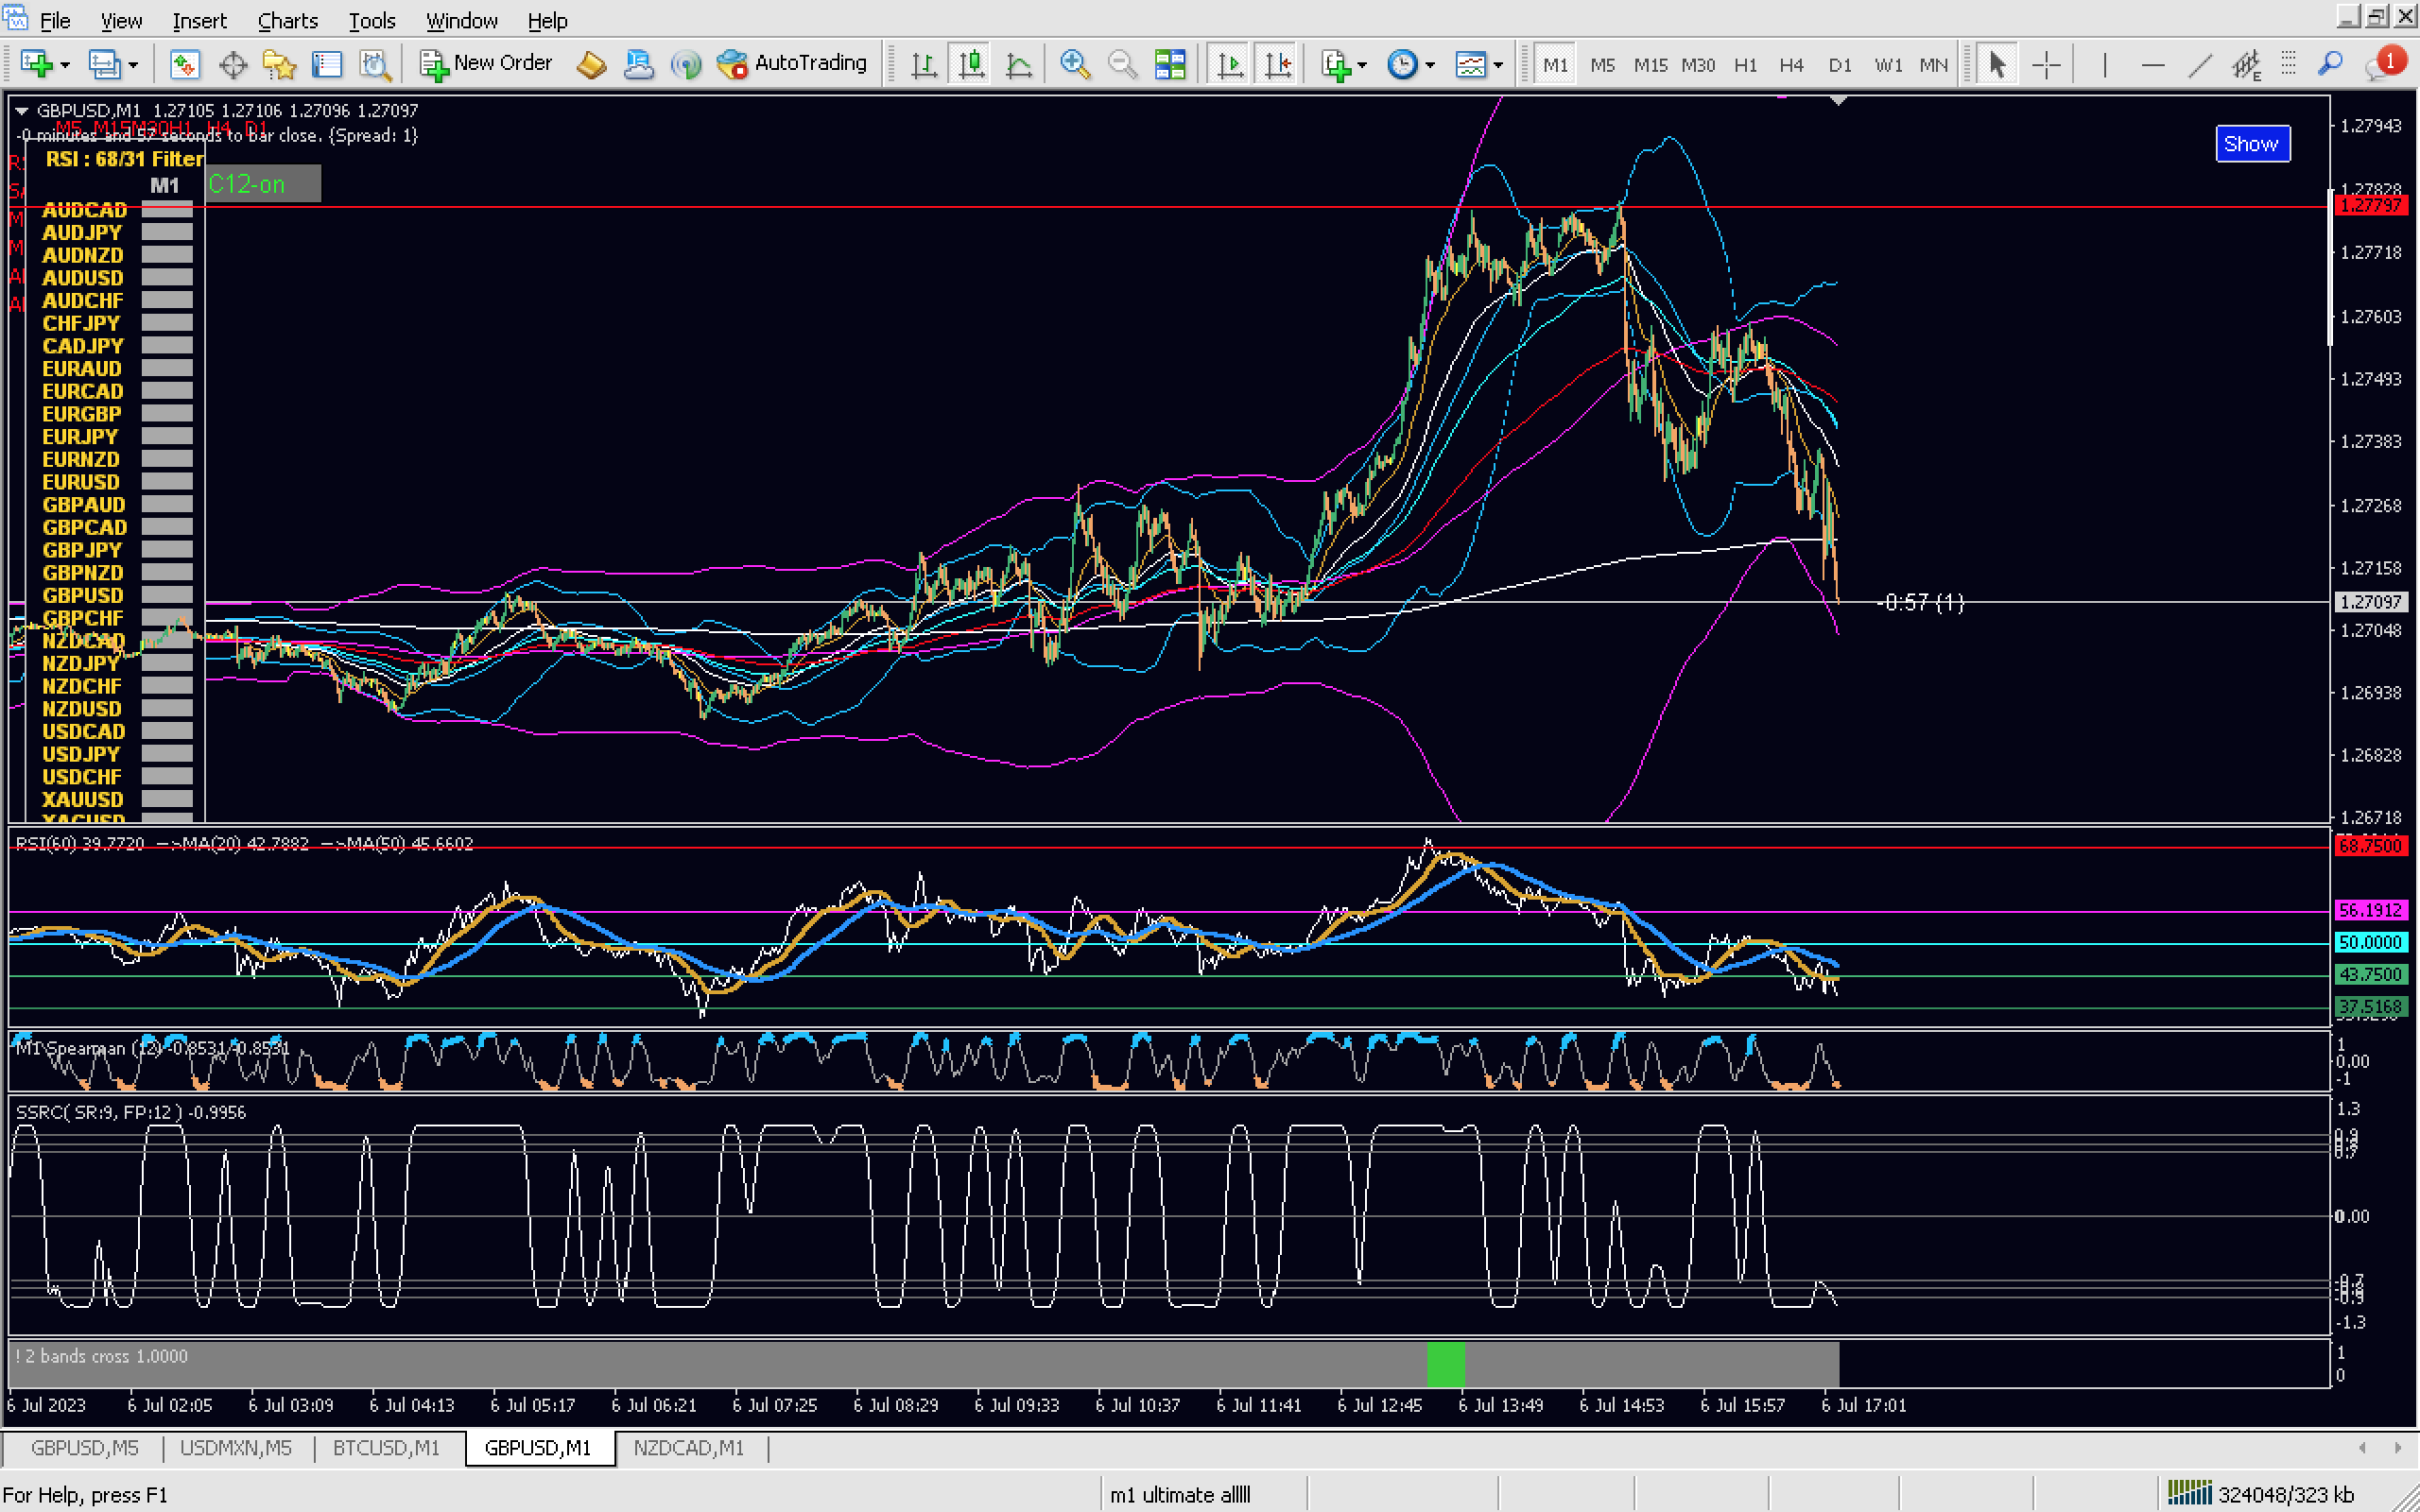Select the H4 timeframe button

pos(1790,65)
